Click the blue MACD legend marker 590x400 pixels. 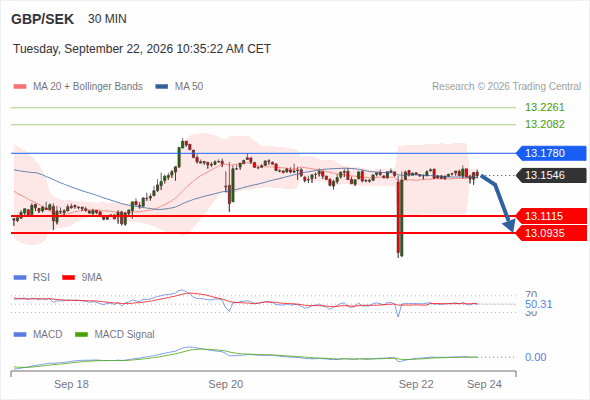[x=20, y=335]
